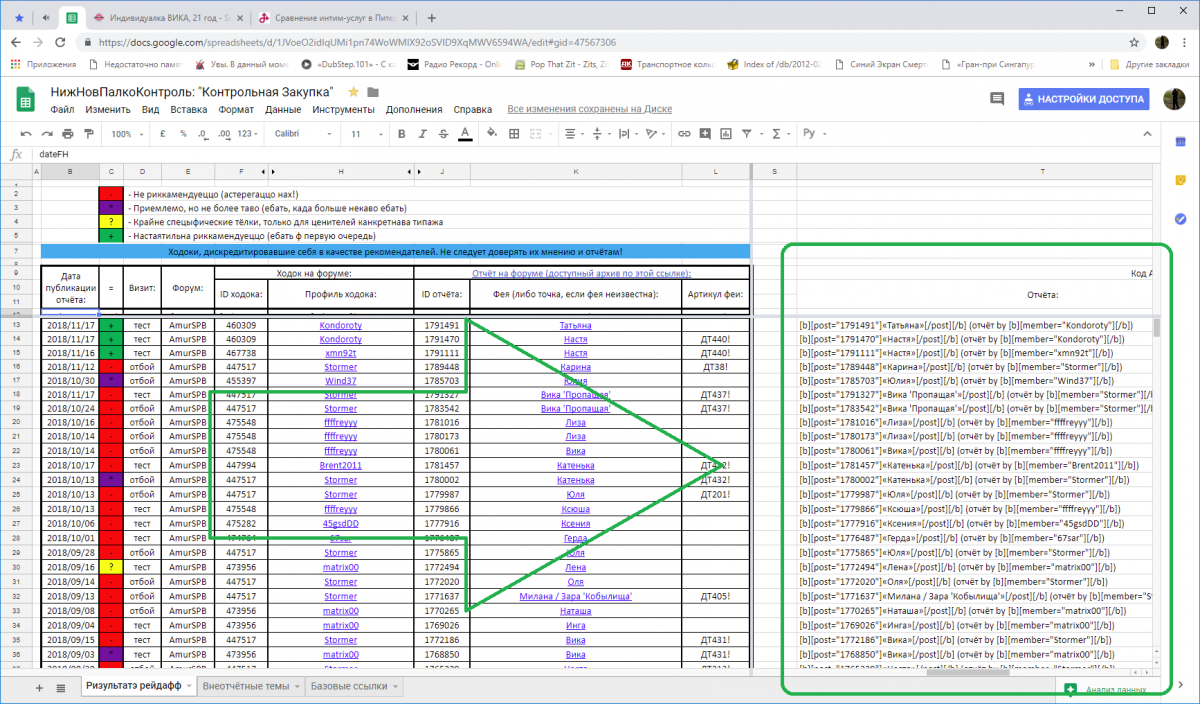Open the comments history icon

coord(996,99)
